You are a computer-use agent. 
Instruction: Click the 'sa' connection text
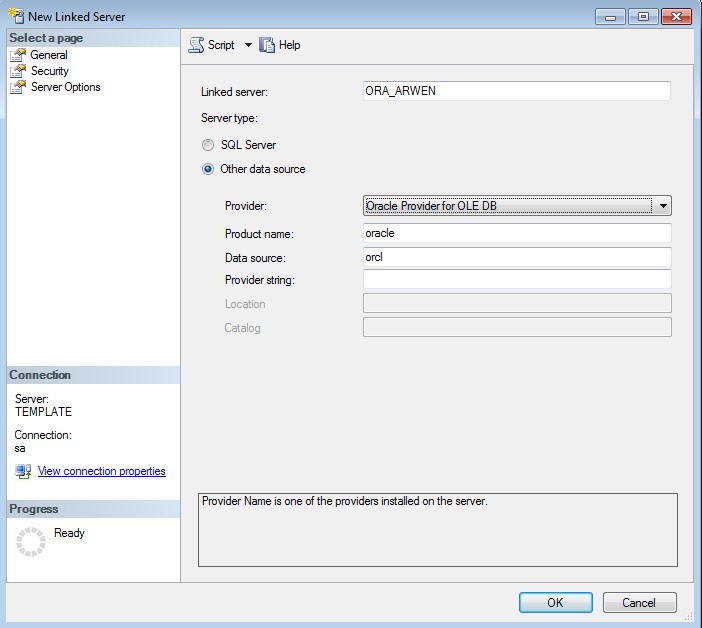click(x=20, y=449)
